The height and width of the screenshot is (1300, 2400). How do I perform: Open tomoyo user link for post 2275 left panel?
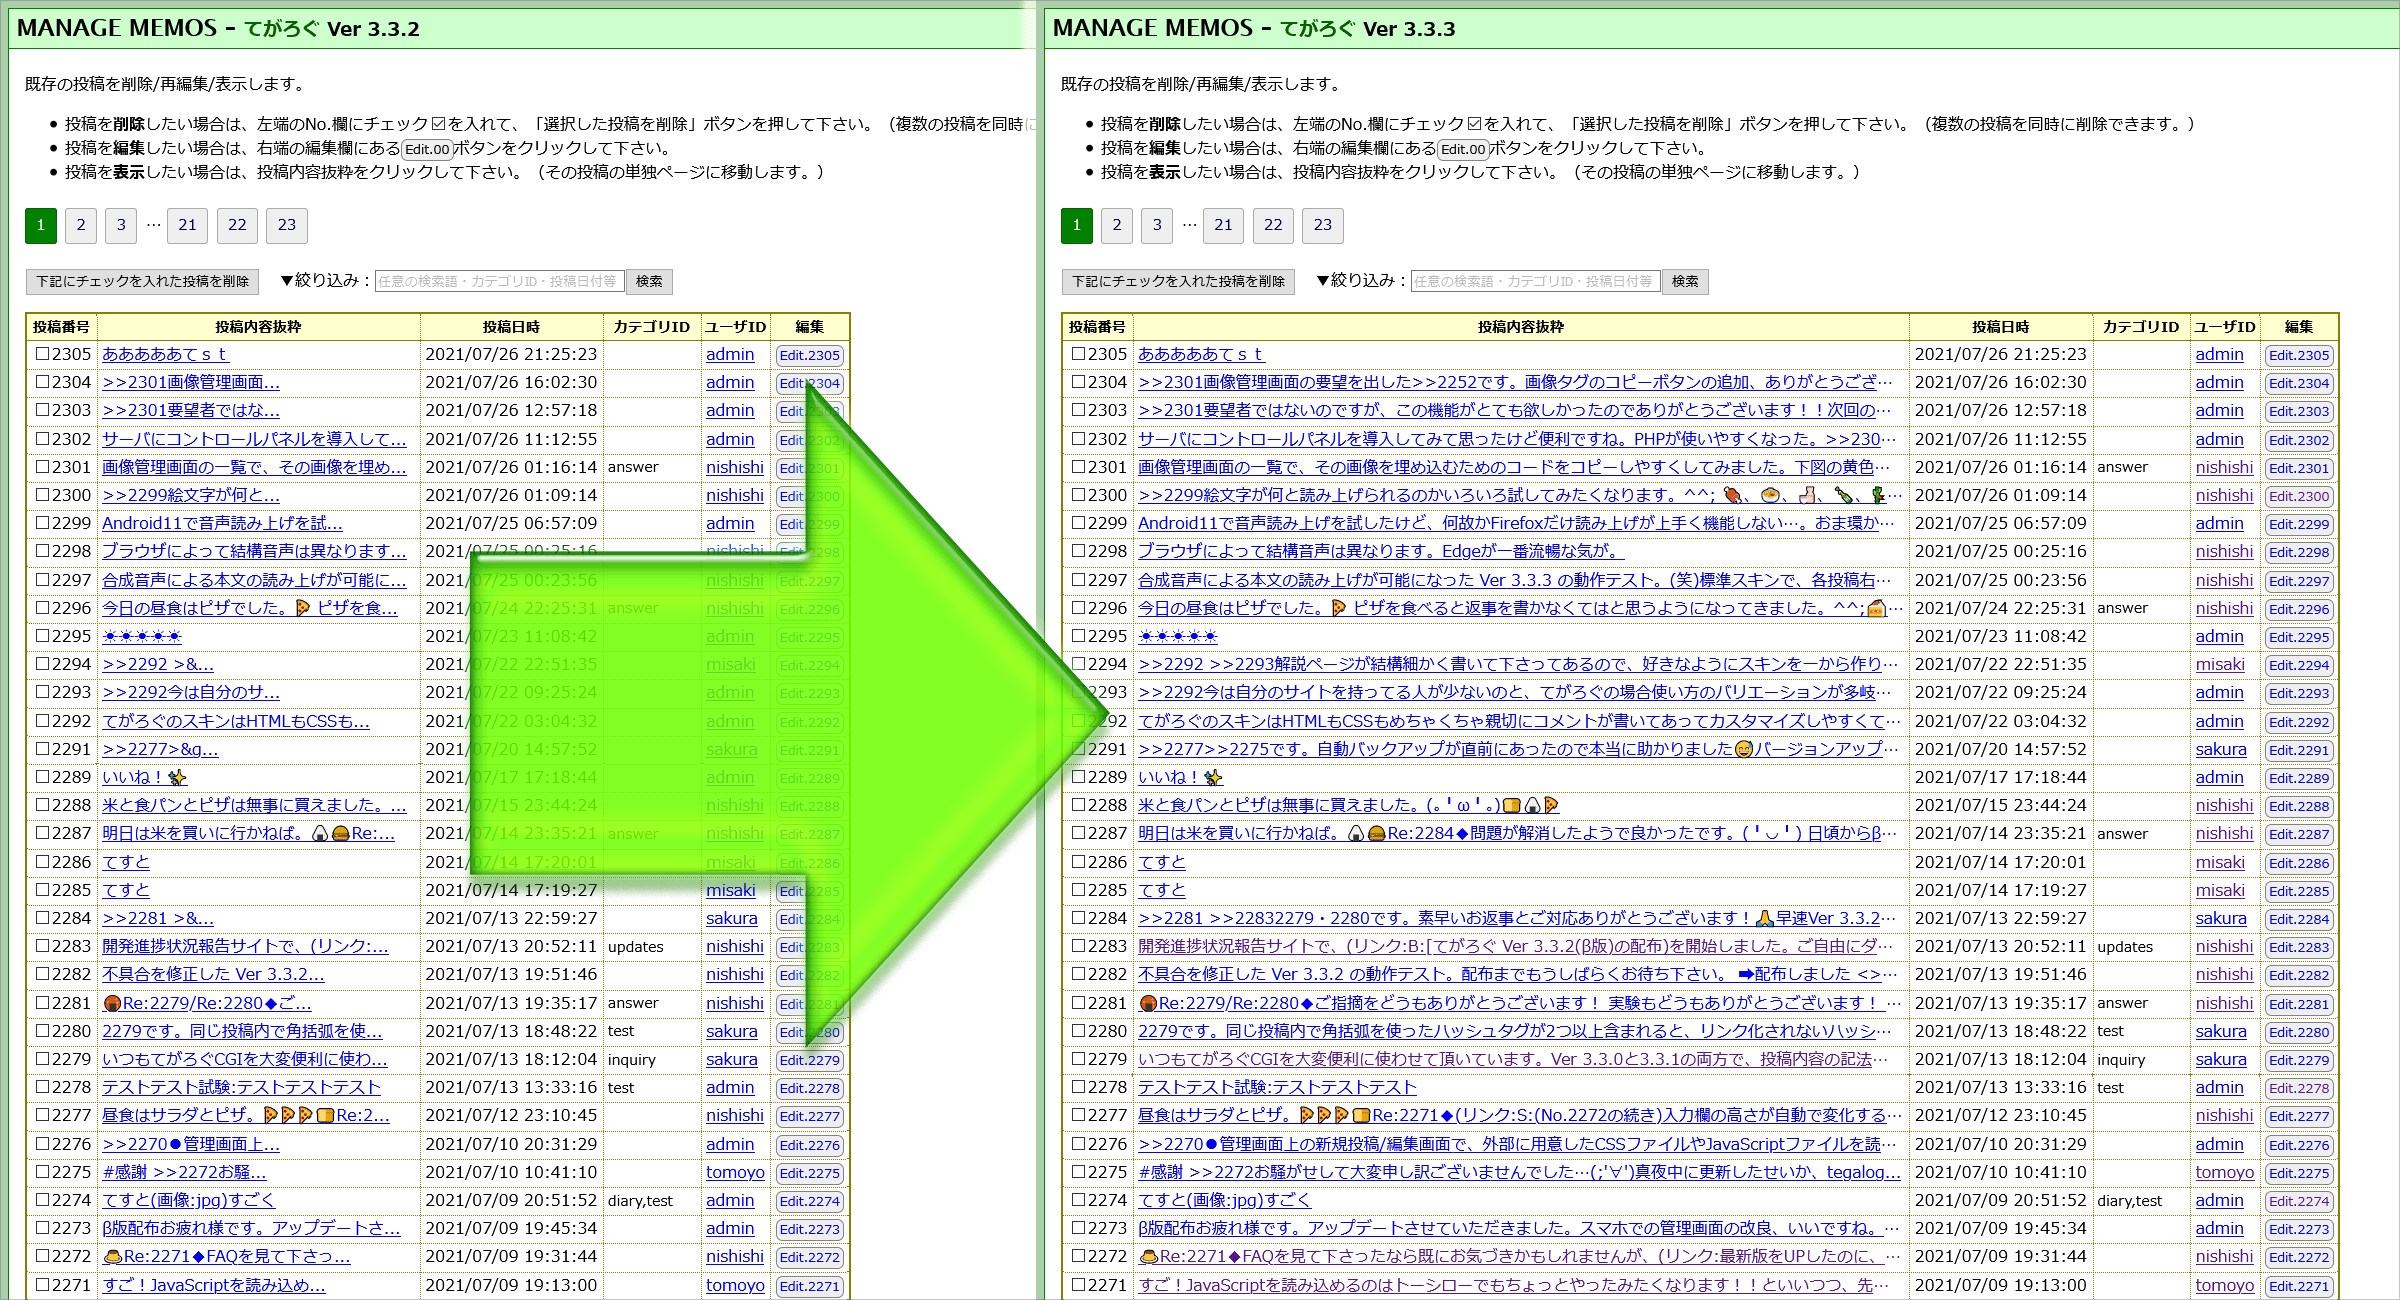pos(735,1172)
